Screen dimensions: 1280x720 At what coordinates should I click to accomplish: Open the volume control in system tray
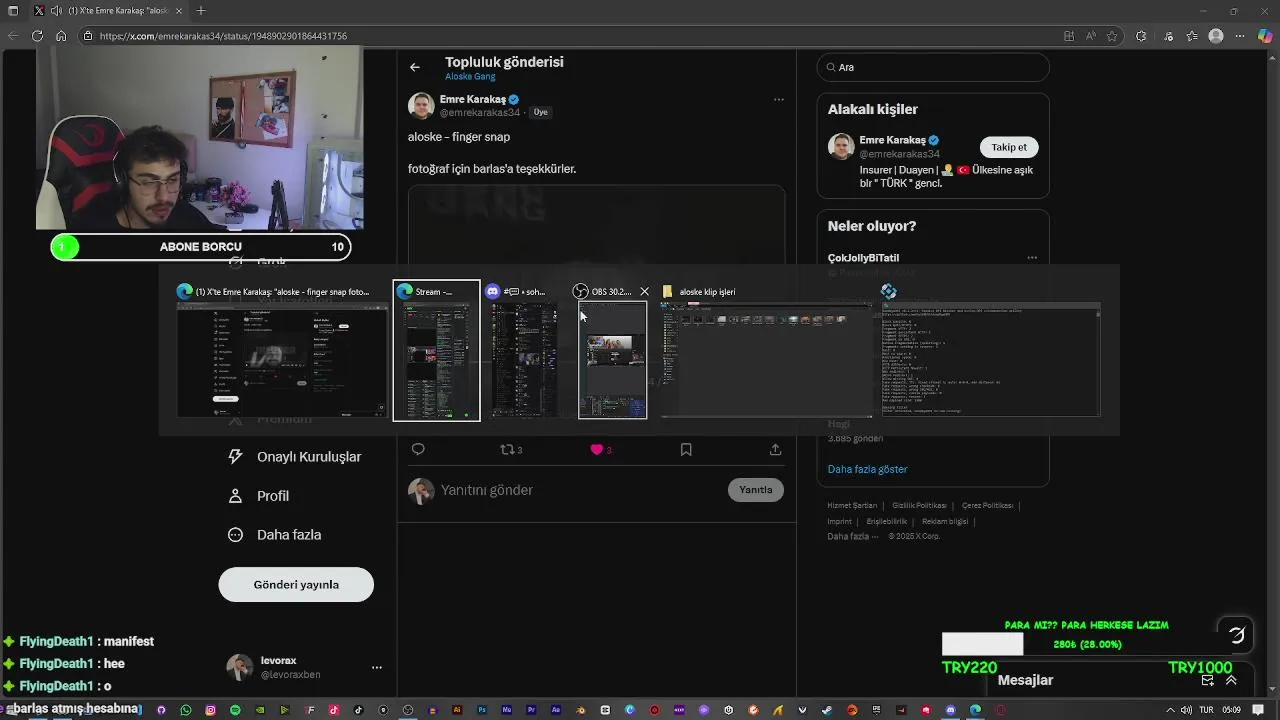1186,710
